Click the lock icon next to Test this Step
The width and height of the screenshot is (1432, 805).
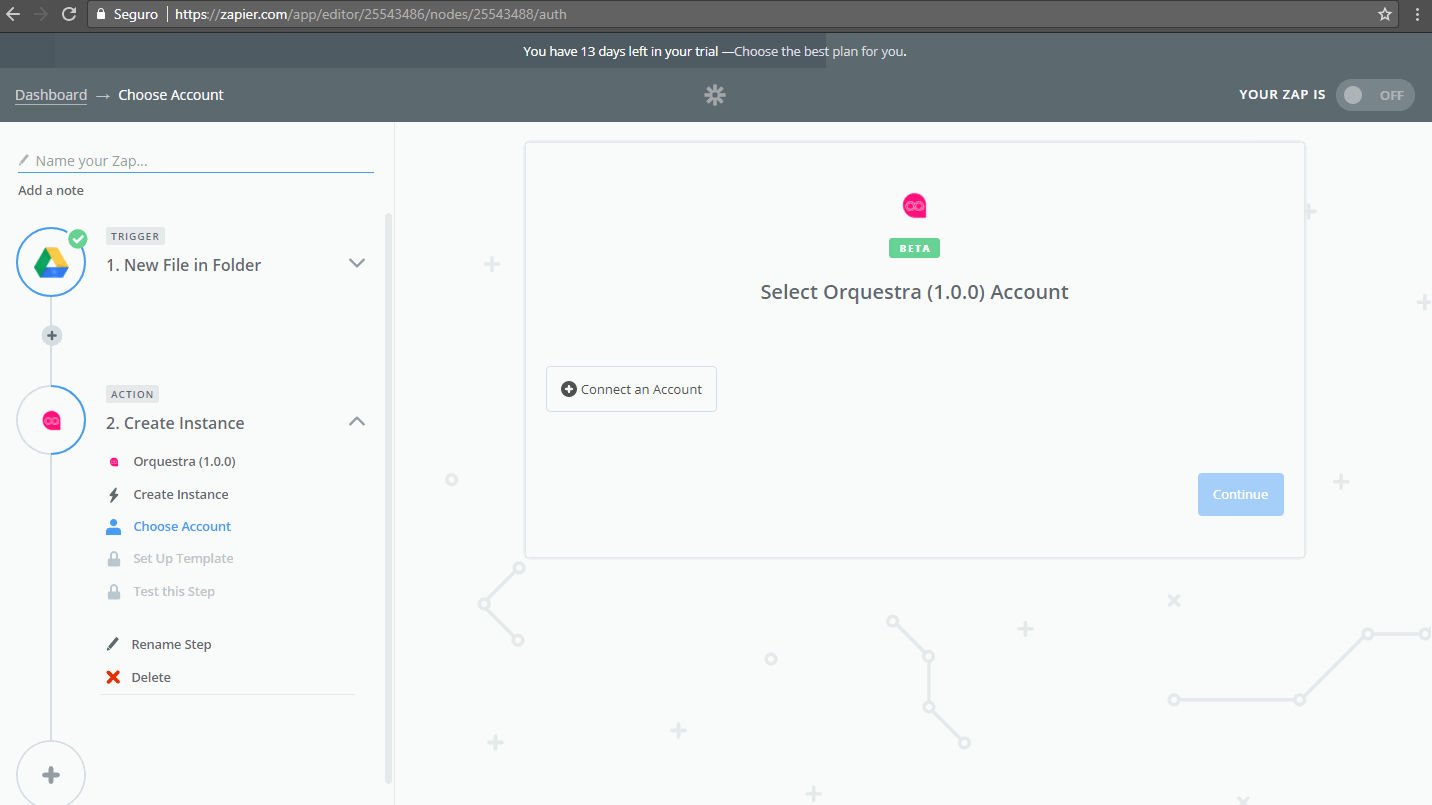(113, 592)
